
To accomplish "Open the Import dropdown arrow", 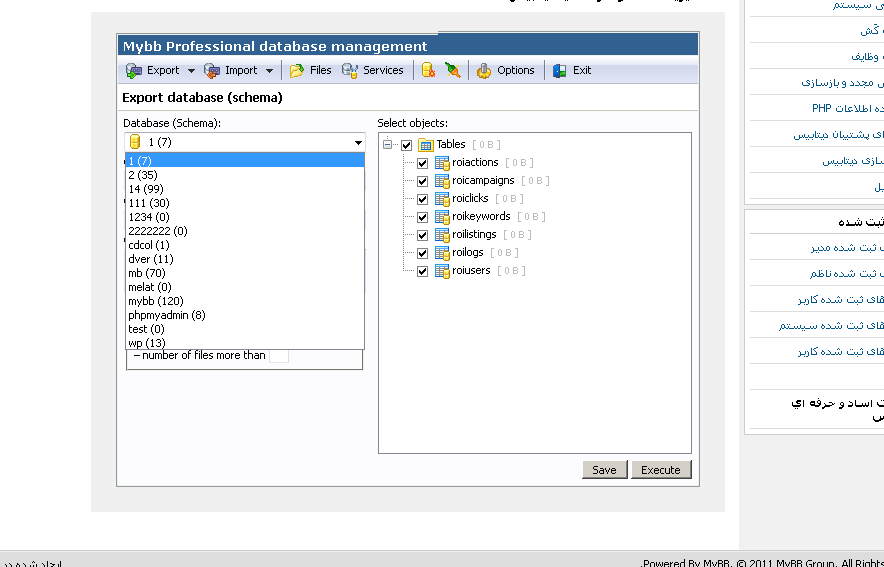I will click(269, 71).
